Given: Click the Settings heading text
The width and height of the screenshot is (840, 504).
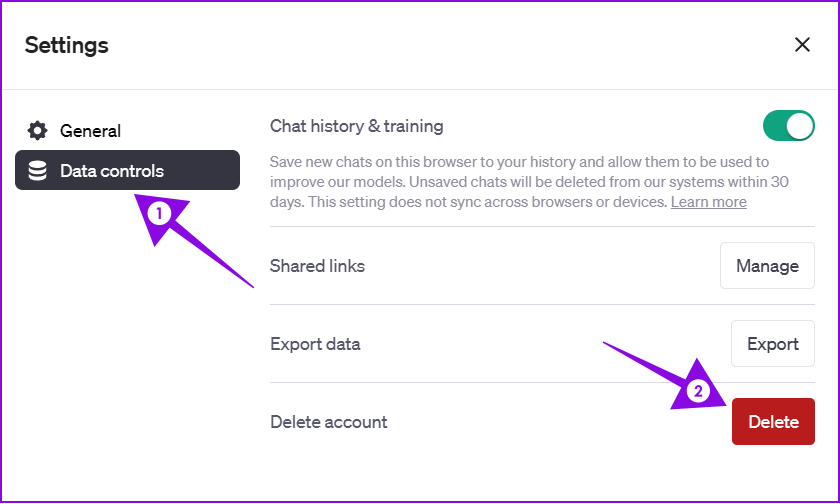Looking at the screenshot, I should [x=66, y=45].
